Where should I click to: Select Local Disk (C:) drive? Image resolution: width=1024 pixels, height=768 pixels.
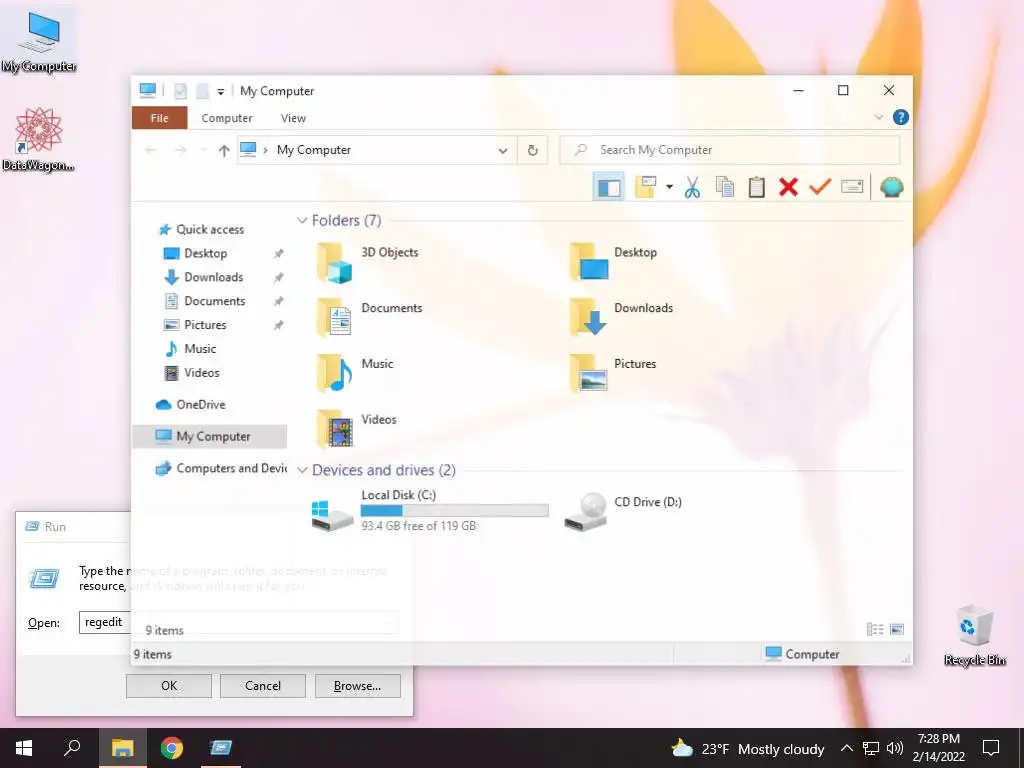click(x=430, y=511)
